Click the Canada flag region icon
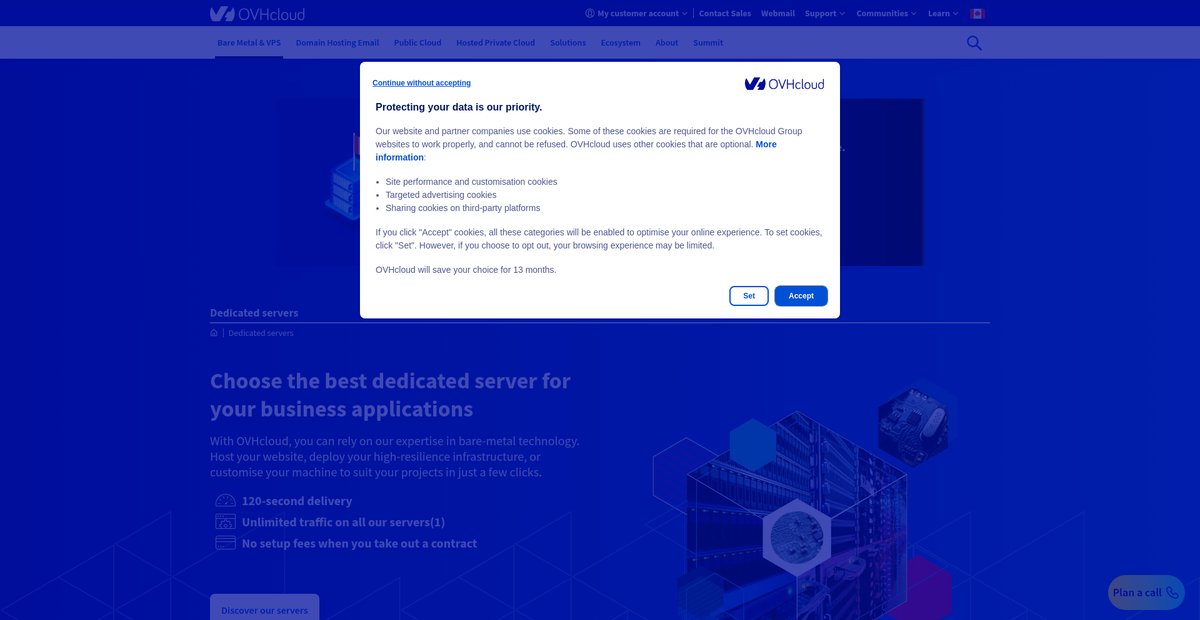This screenshot has height=620, width=1200. point(977,14)
